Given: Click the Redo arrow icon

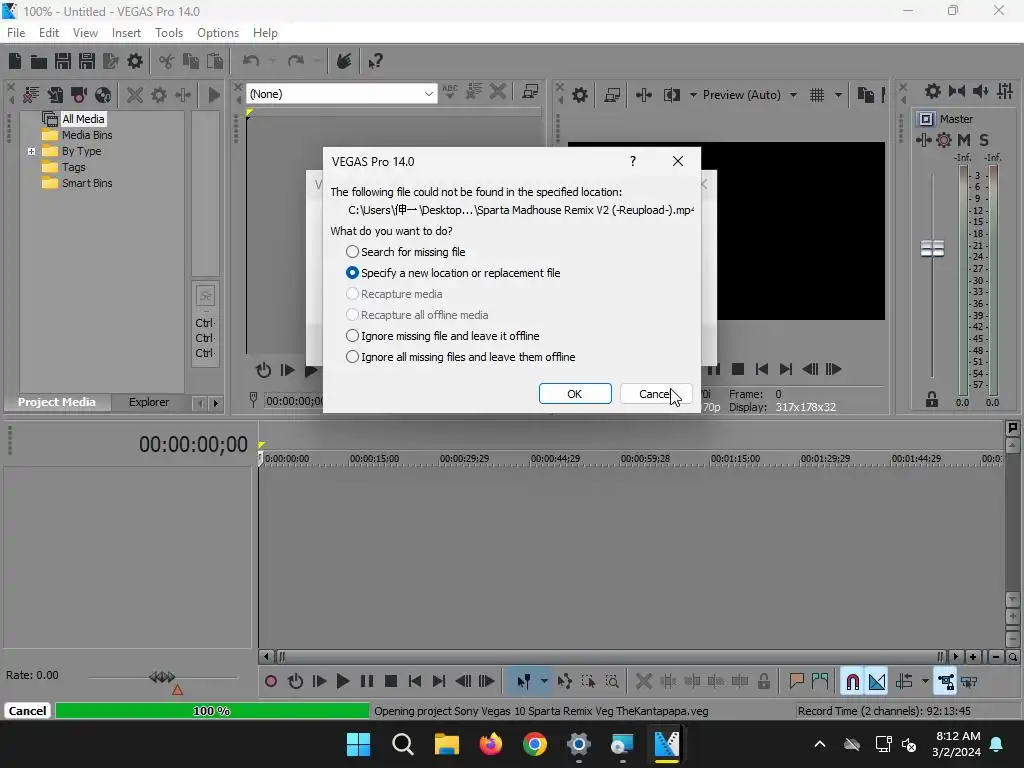Looking at the screenshot, I should 296,61.
